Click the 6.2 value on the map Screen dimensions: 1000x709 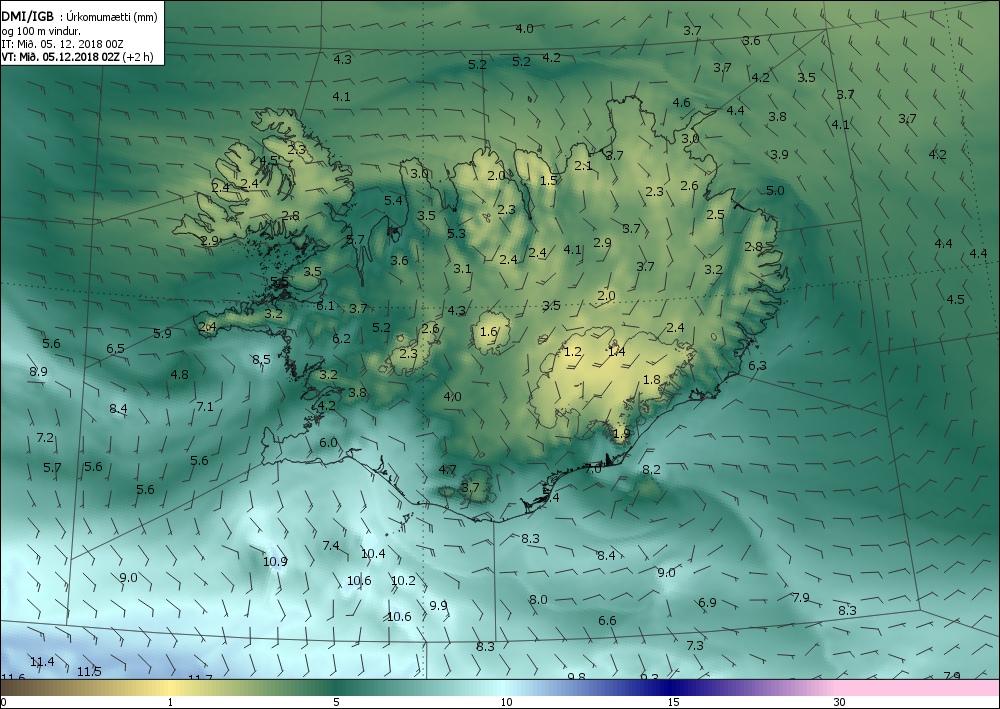(x=342, y=339)
